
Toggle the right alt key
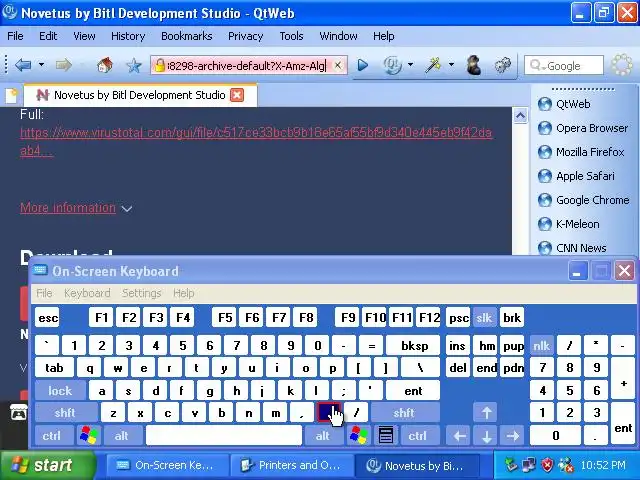point(322,436)
